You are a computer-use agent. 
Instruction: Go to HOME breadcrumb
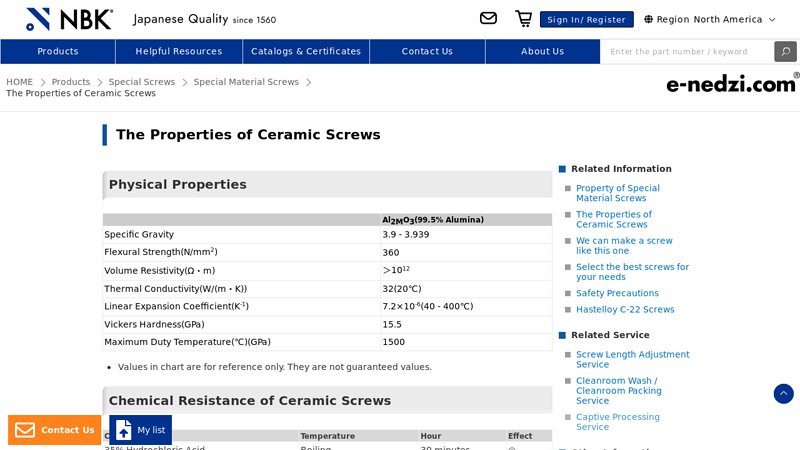19,82
